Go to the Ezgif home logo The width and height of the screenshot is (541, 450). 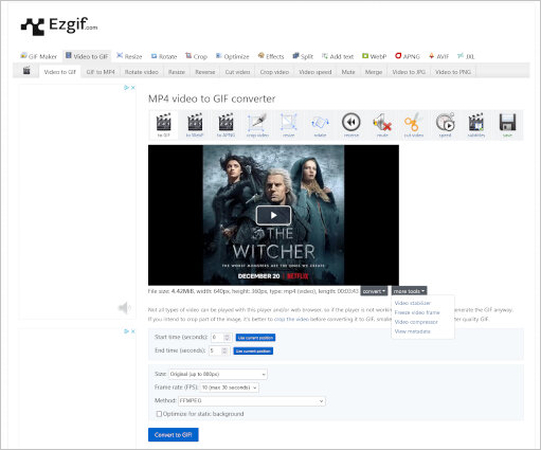click(59, 26)
